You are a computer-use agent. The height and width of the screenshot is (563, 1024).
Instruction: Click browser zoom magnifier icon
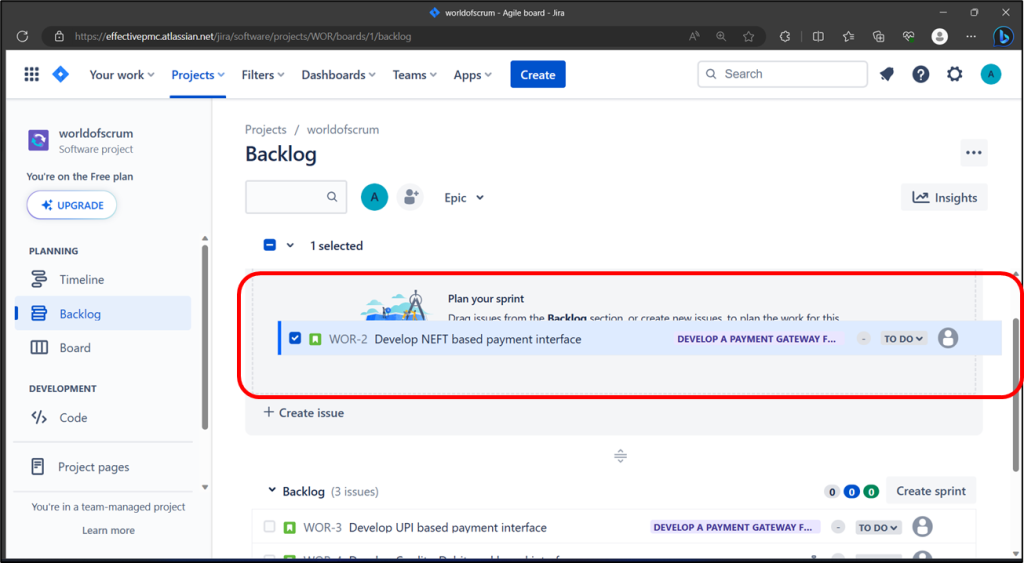coord(721,37)
